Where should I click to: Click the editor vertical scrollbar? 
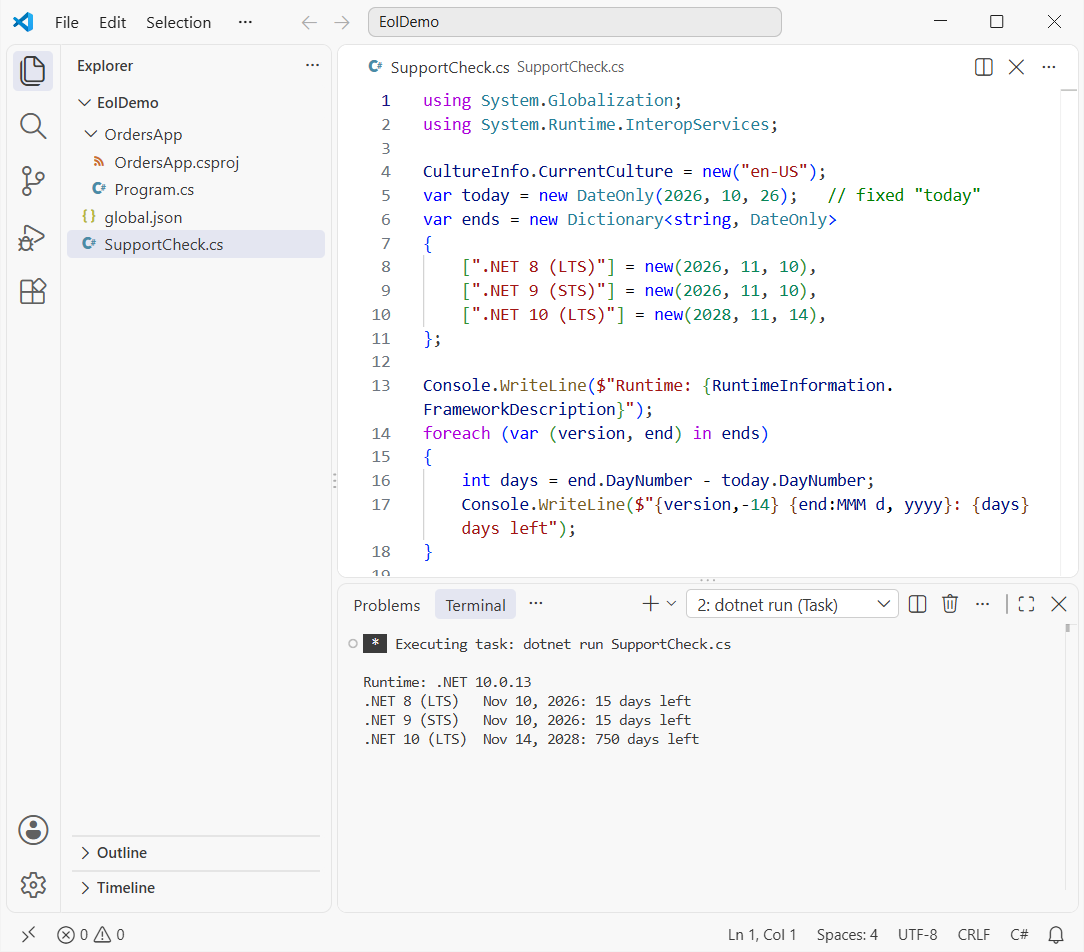click(x=1069, y=332)
